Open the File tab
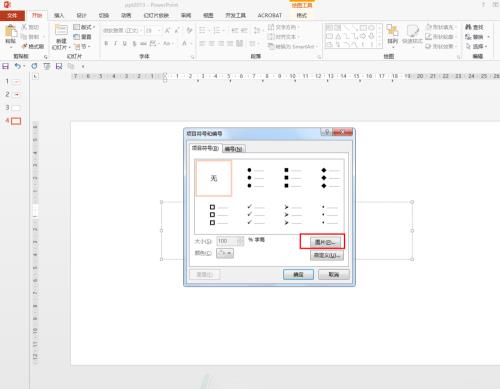 click(12, 15)
